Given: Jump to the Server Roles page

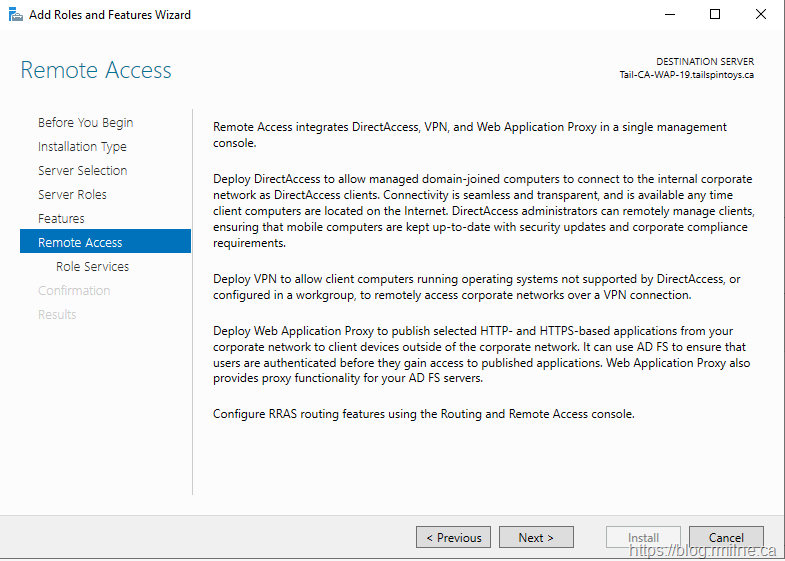Looking at the screenshot, I should pos(72,195).
